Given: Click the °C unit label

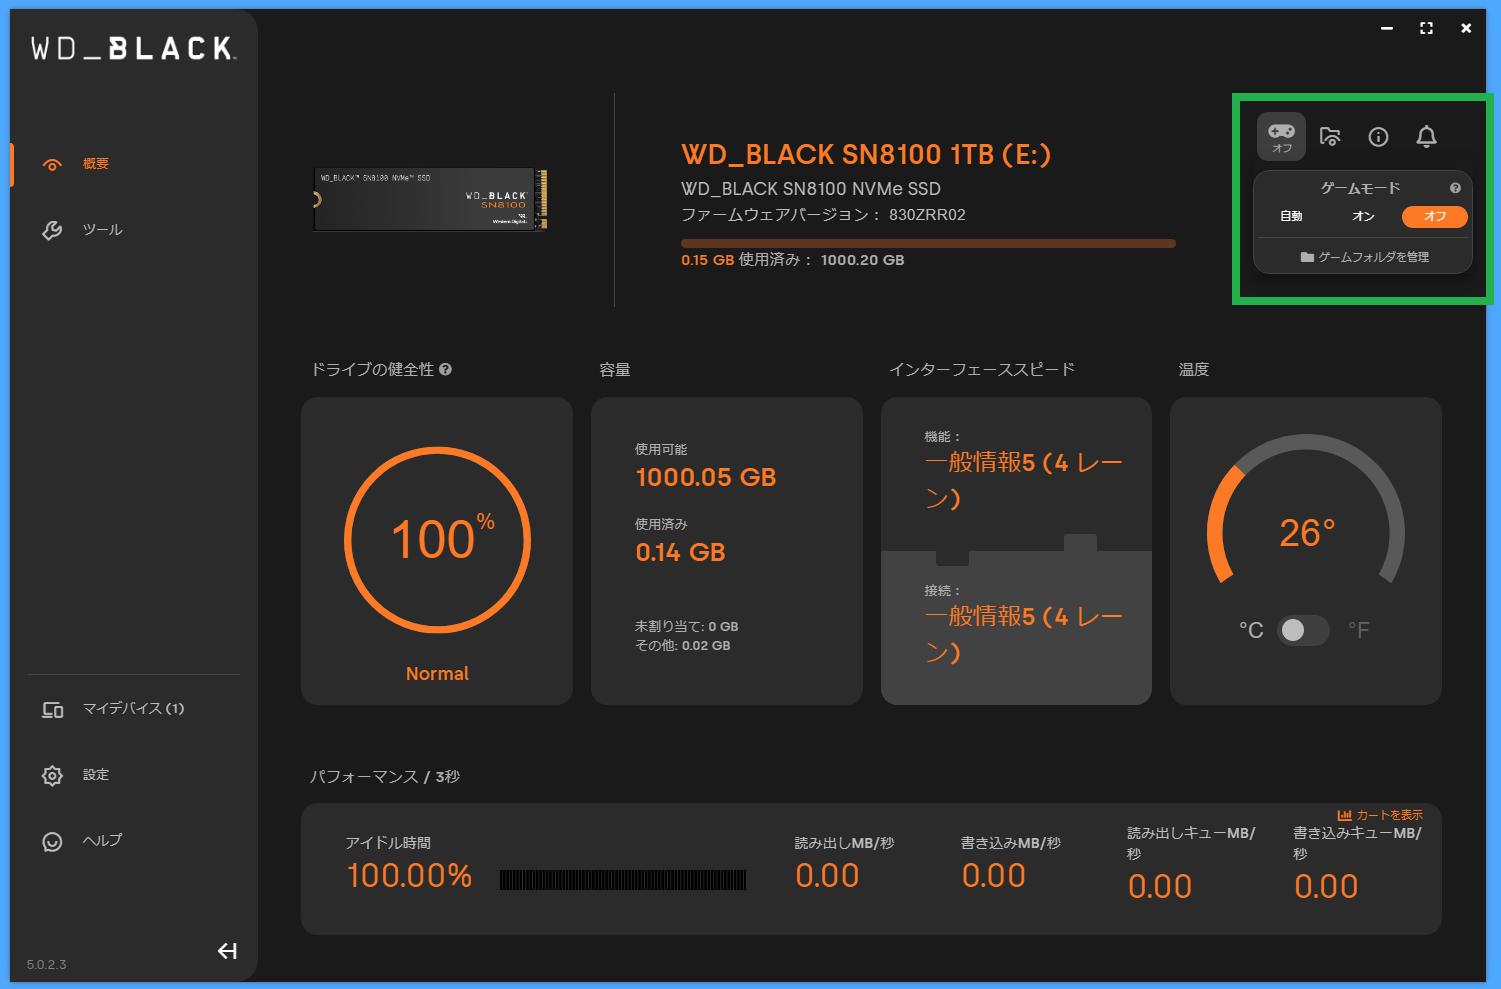Looking at the screenshot, I should [x=1251, y=630].
